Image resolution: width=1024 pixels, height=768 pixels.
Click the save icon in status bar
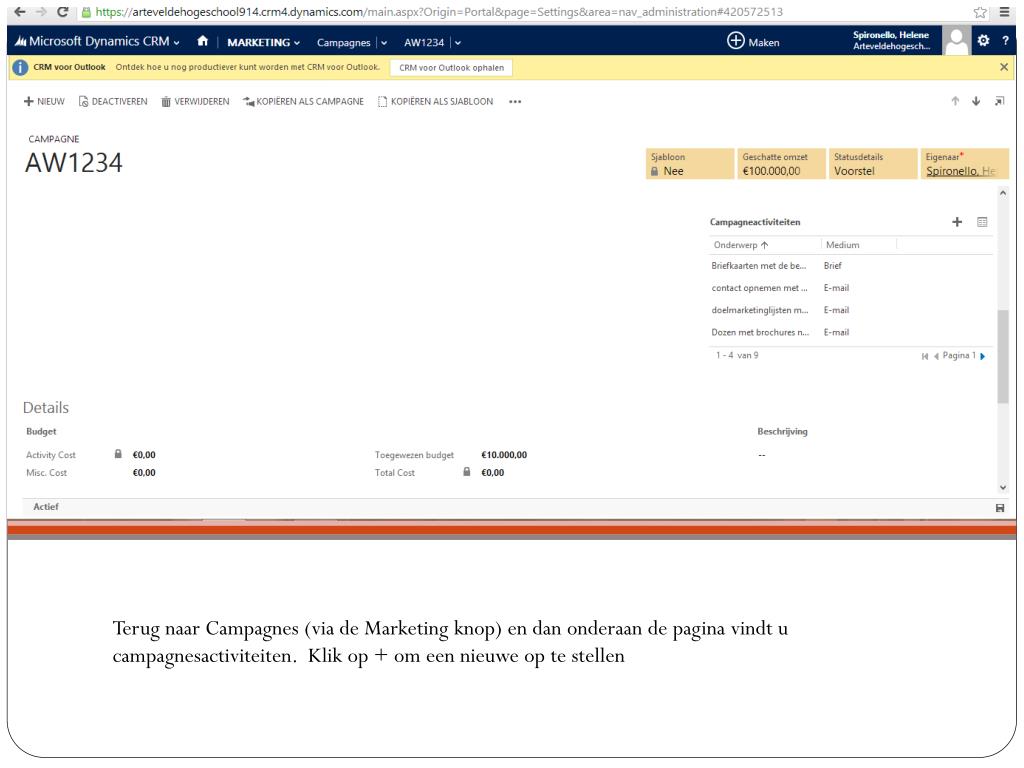click(1002, 507)
